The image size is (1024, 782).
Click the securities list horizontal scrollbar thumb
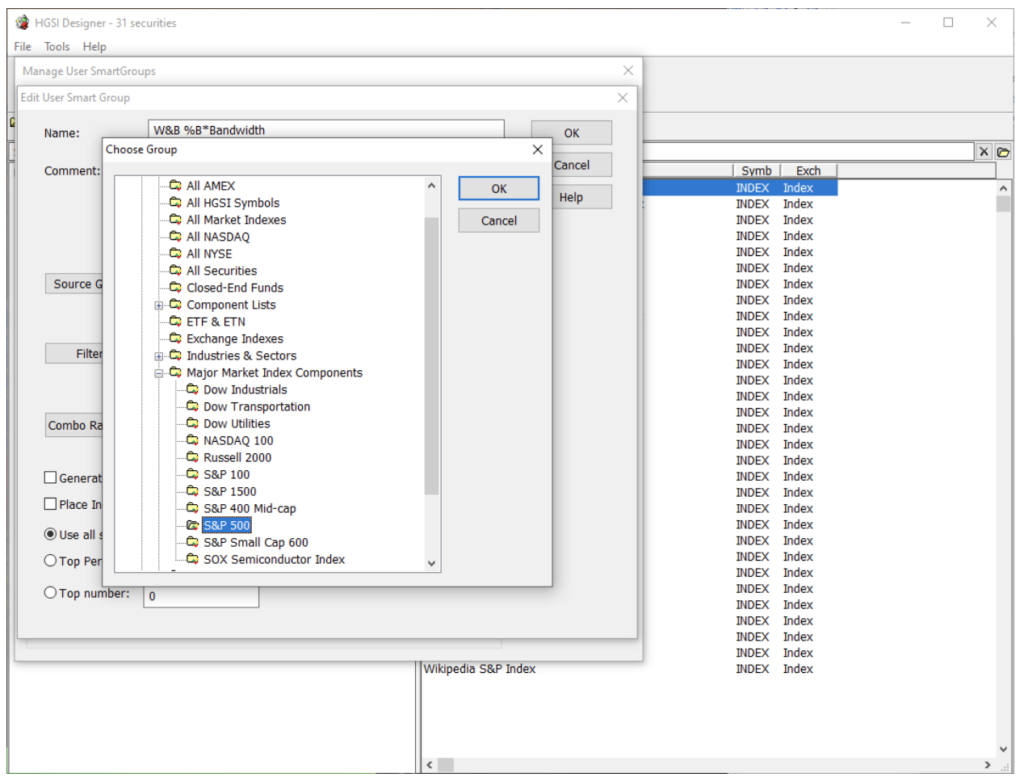pos(445,764)
